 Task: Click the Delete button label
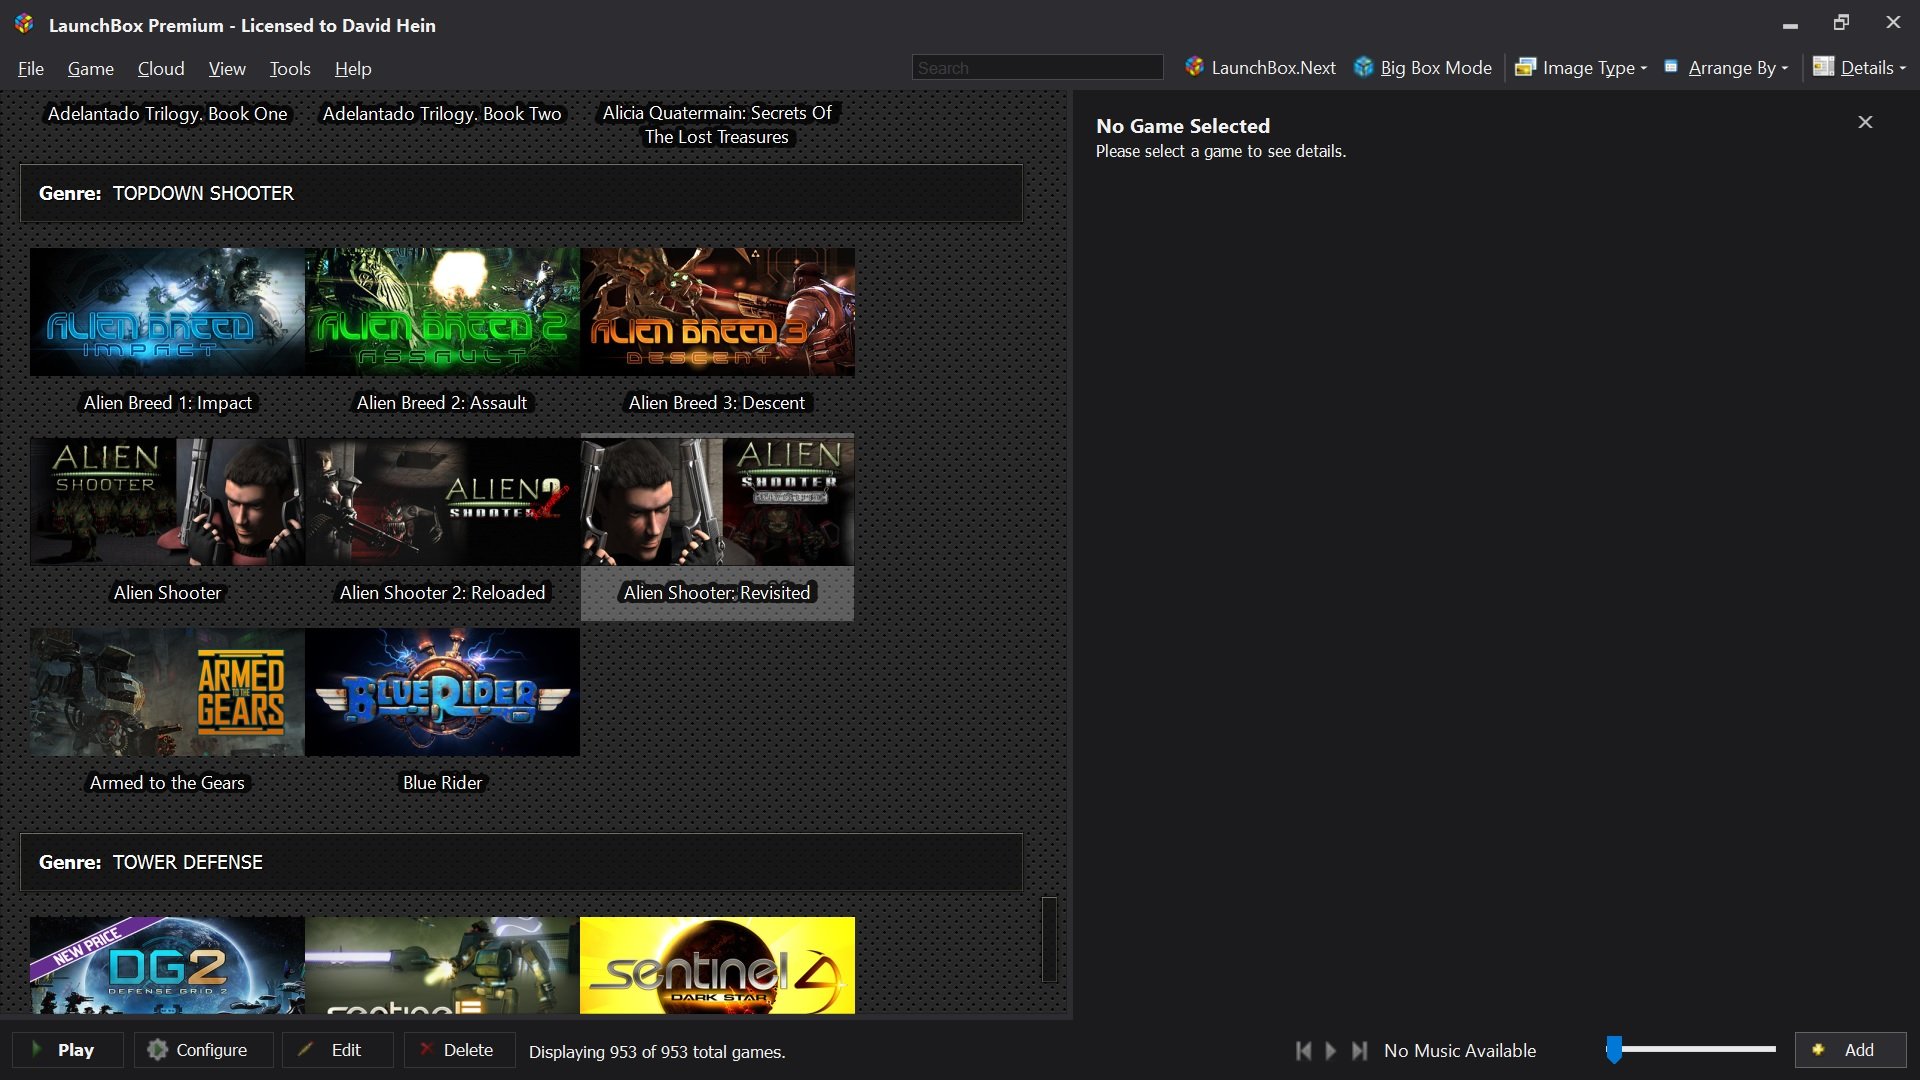468,1049
